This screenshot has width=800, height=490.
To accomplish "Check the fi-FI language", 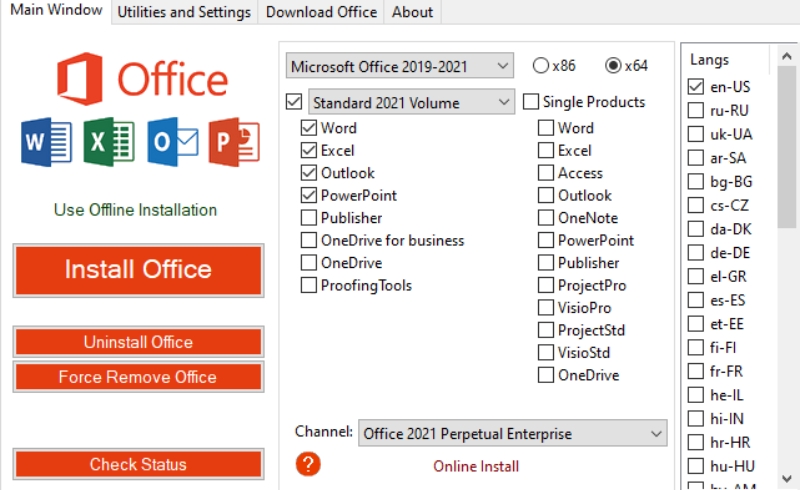I will click(696, 347).
